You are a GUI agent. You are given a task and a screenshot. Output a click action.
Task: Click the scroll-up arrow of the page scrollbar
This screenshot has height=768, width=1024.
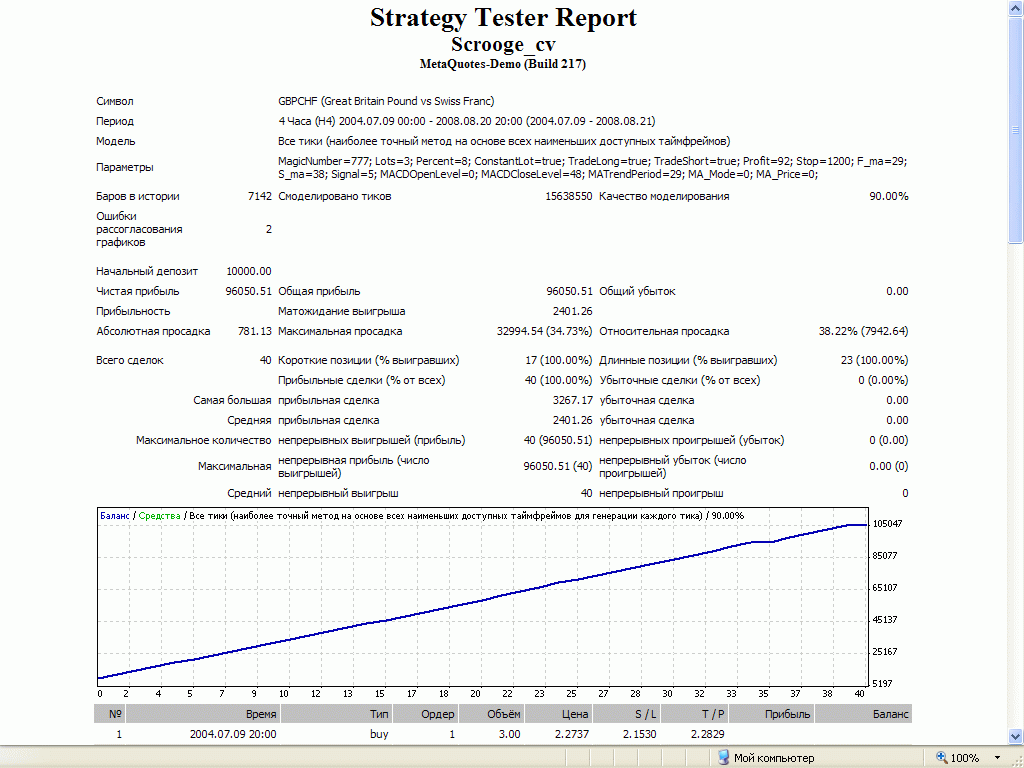1016,7
